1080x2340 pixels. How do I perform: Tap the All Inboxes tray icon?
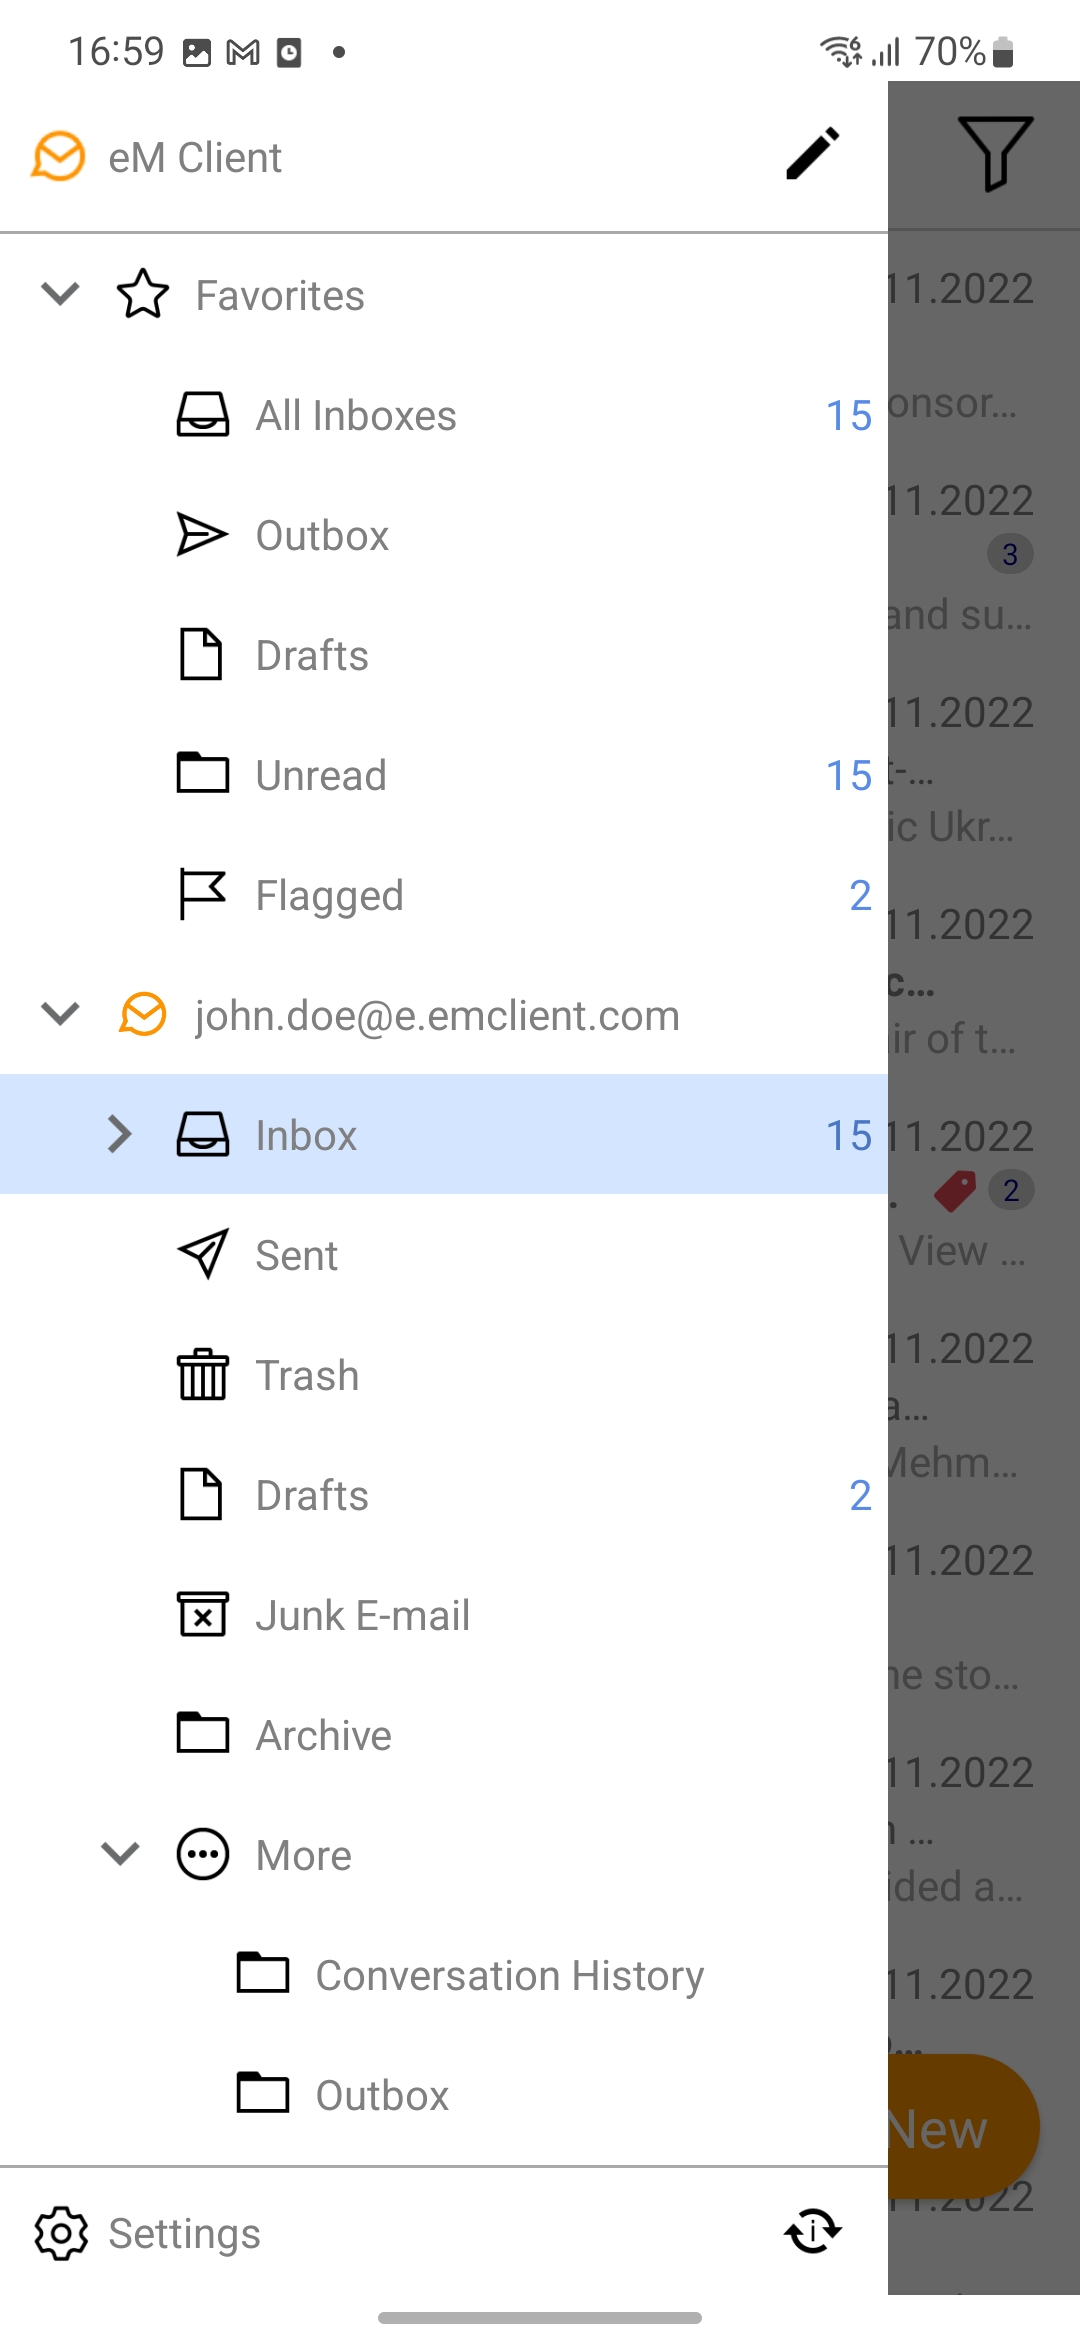tap(203, 415)
